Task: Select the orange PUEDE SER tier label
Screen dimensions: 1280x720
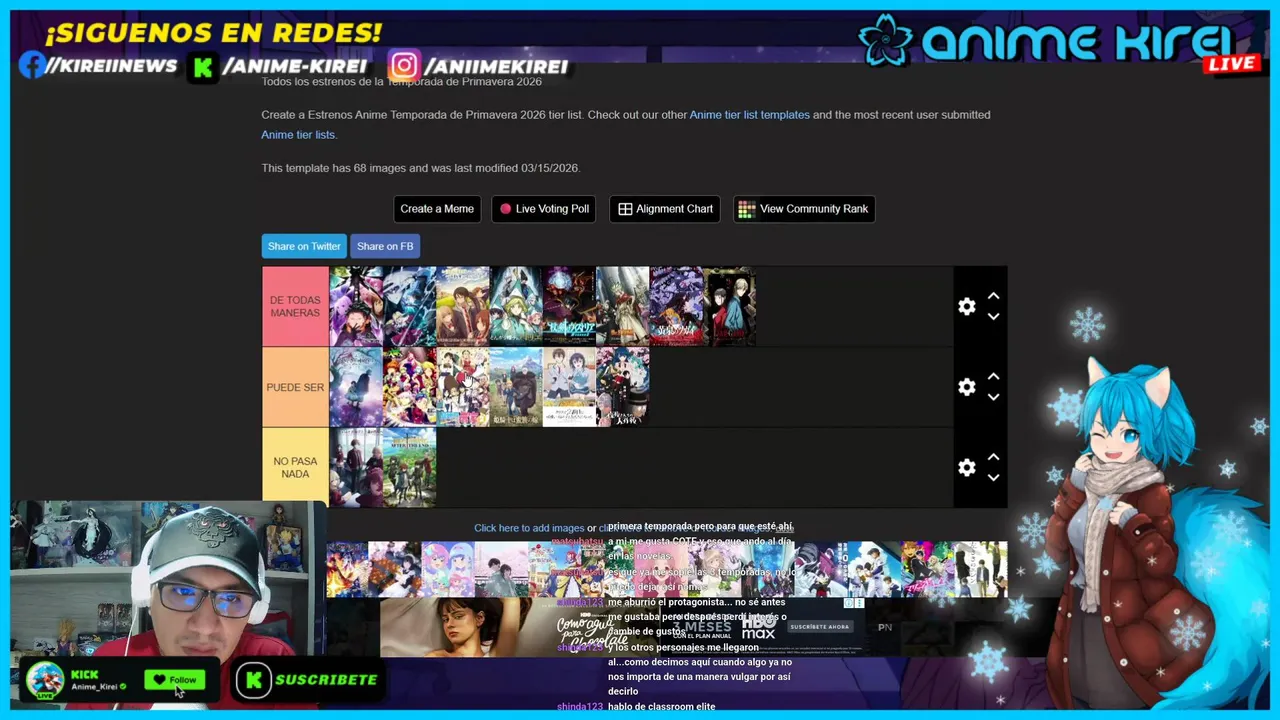Action: (x=295, y=387)
